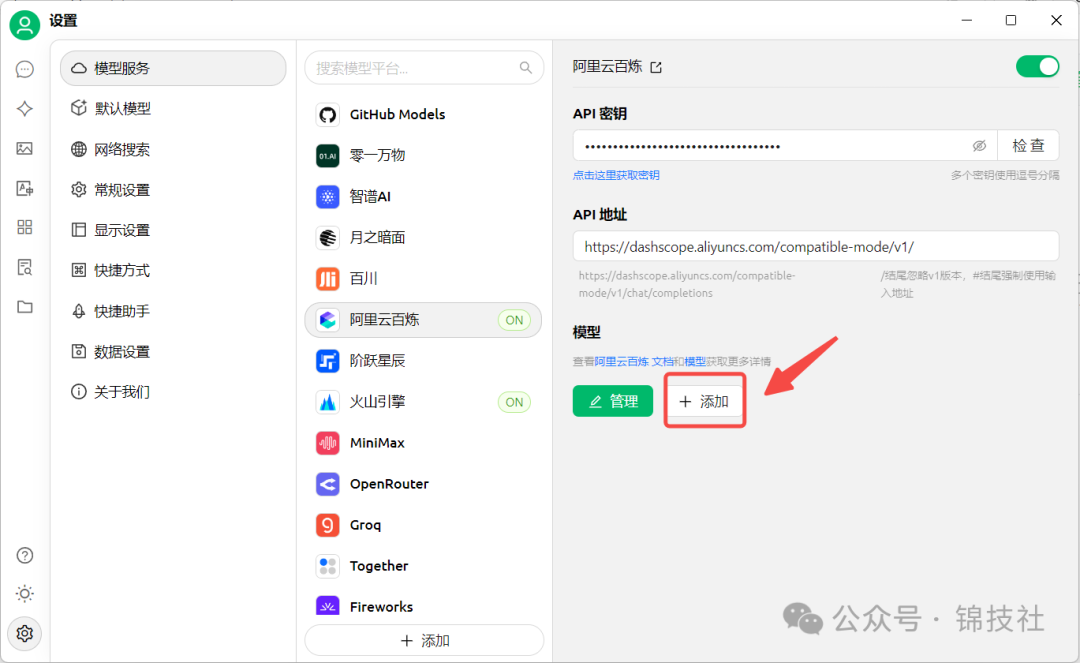The height and width of the screenshot is (663, 1080).
Task: Open the agents star icon in sidebar
Action: click(25, 109)
